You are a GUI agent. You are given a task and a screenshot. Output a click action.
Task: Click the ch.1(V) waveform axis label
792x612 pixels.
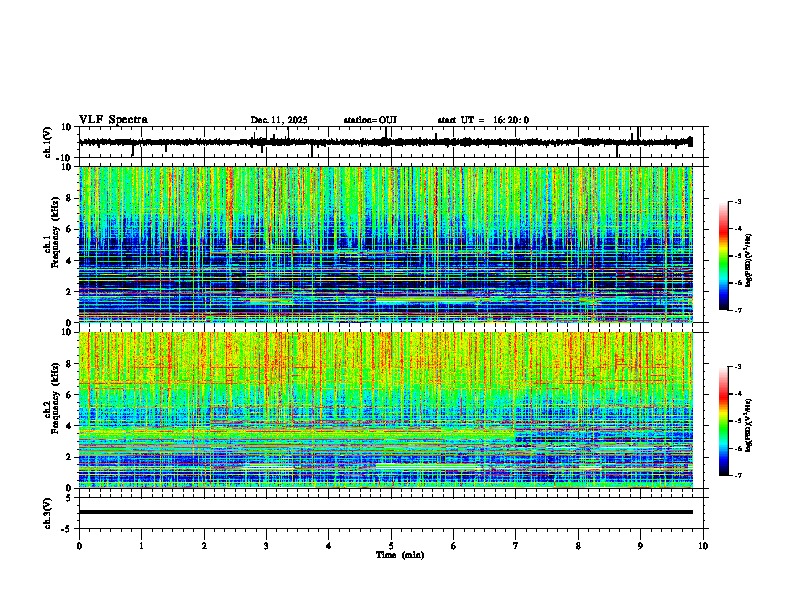[x=48, y=142]
